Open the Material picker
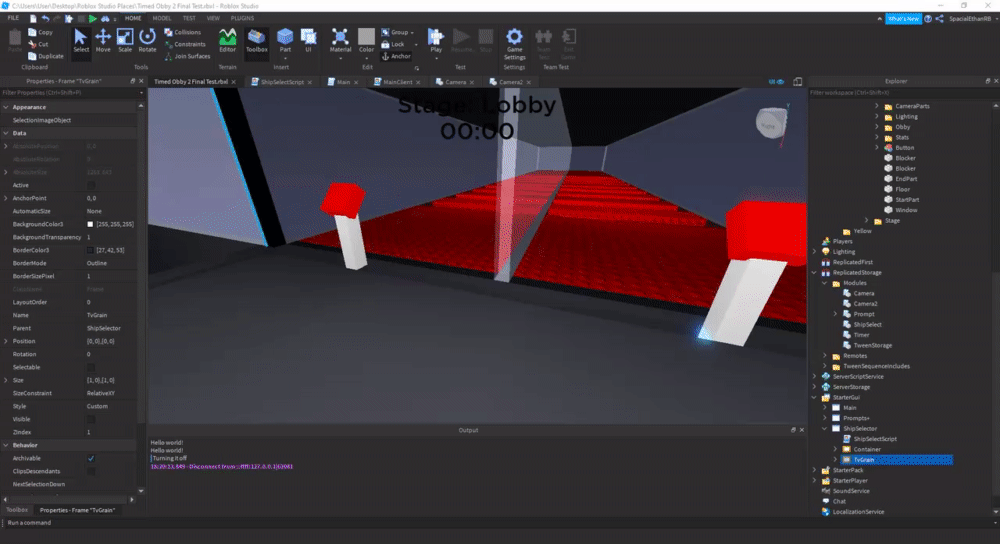Image resolution: width=1000 pixels, height=544 pixels. [x=340, y=43]
